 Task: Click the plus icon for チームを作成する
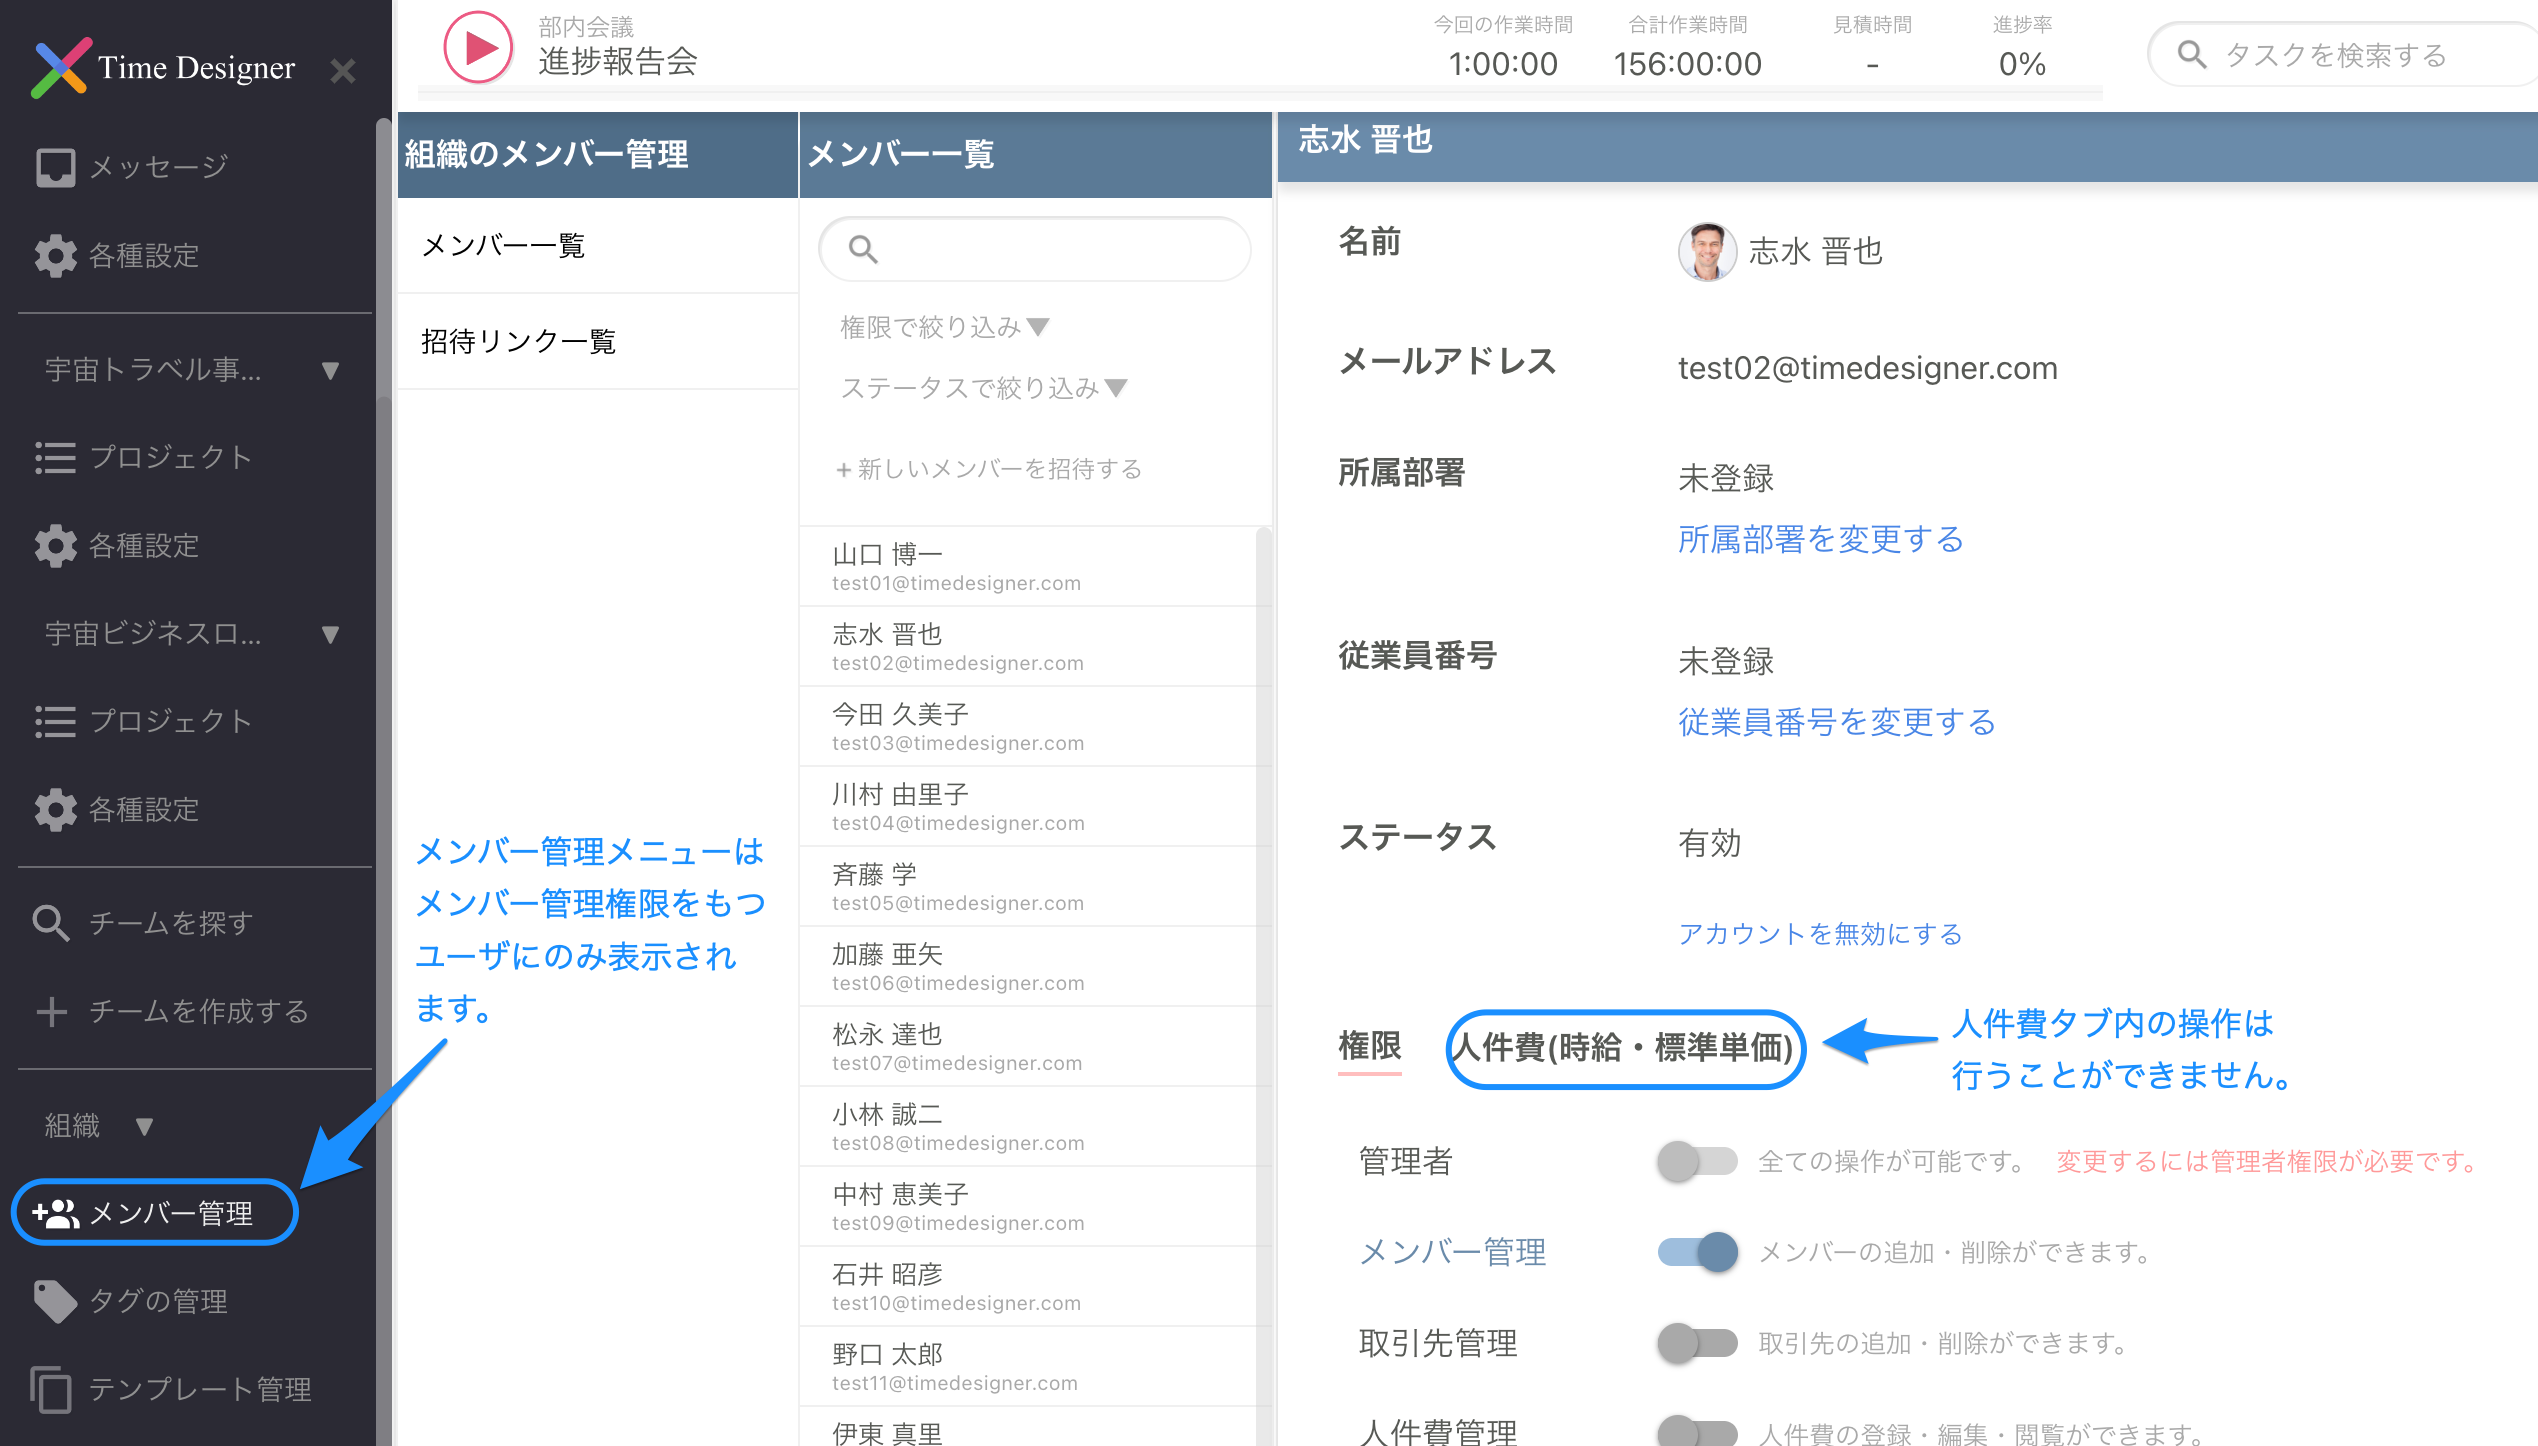tap(51, 1011)
